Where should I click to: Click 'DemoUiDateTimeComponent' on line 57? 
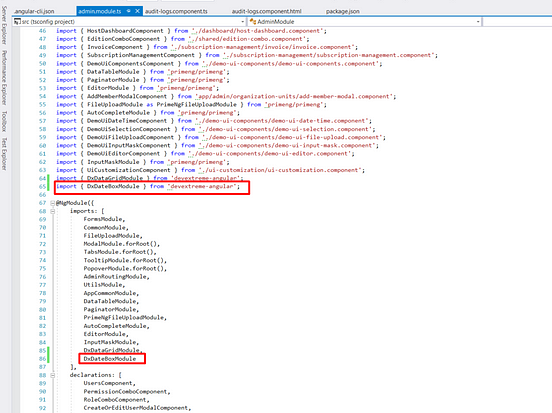[127, 121]
